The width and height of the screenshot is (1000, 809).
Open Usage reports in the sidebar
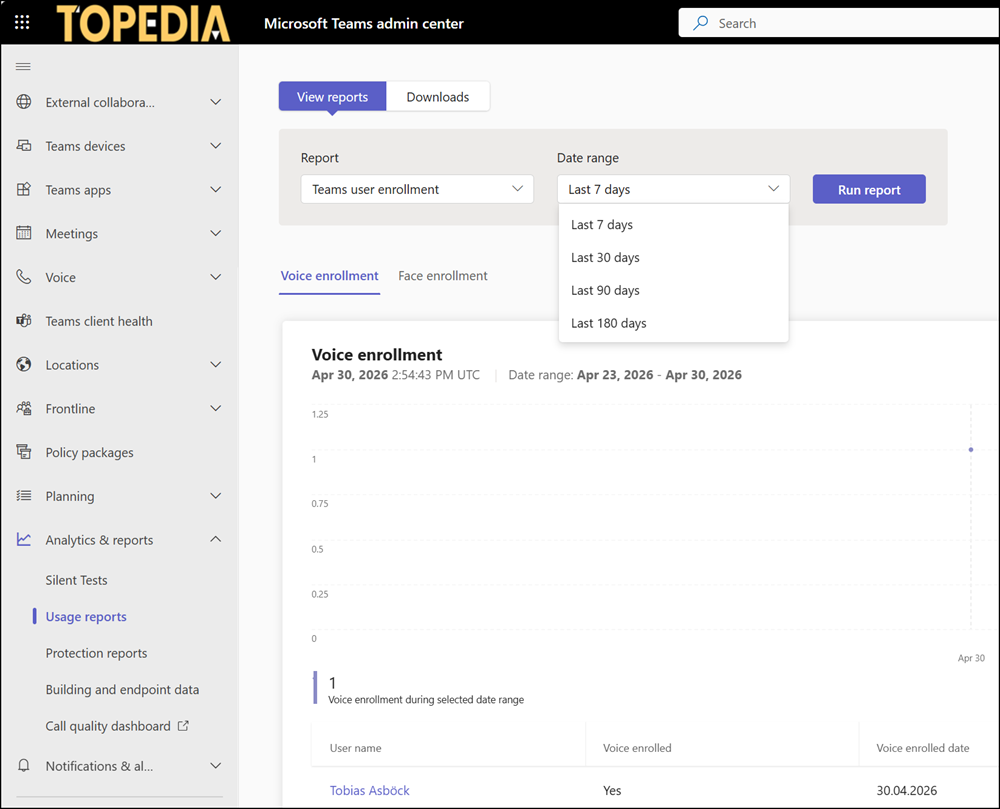[x=86, y=616]
